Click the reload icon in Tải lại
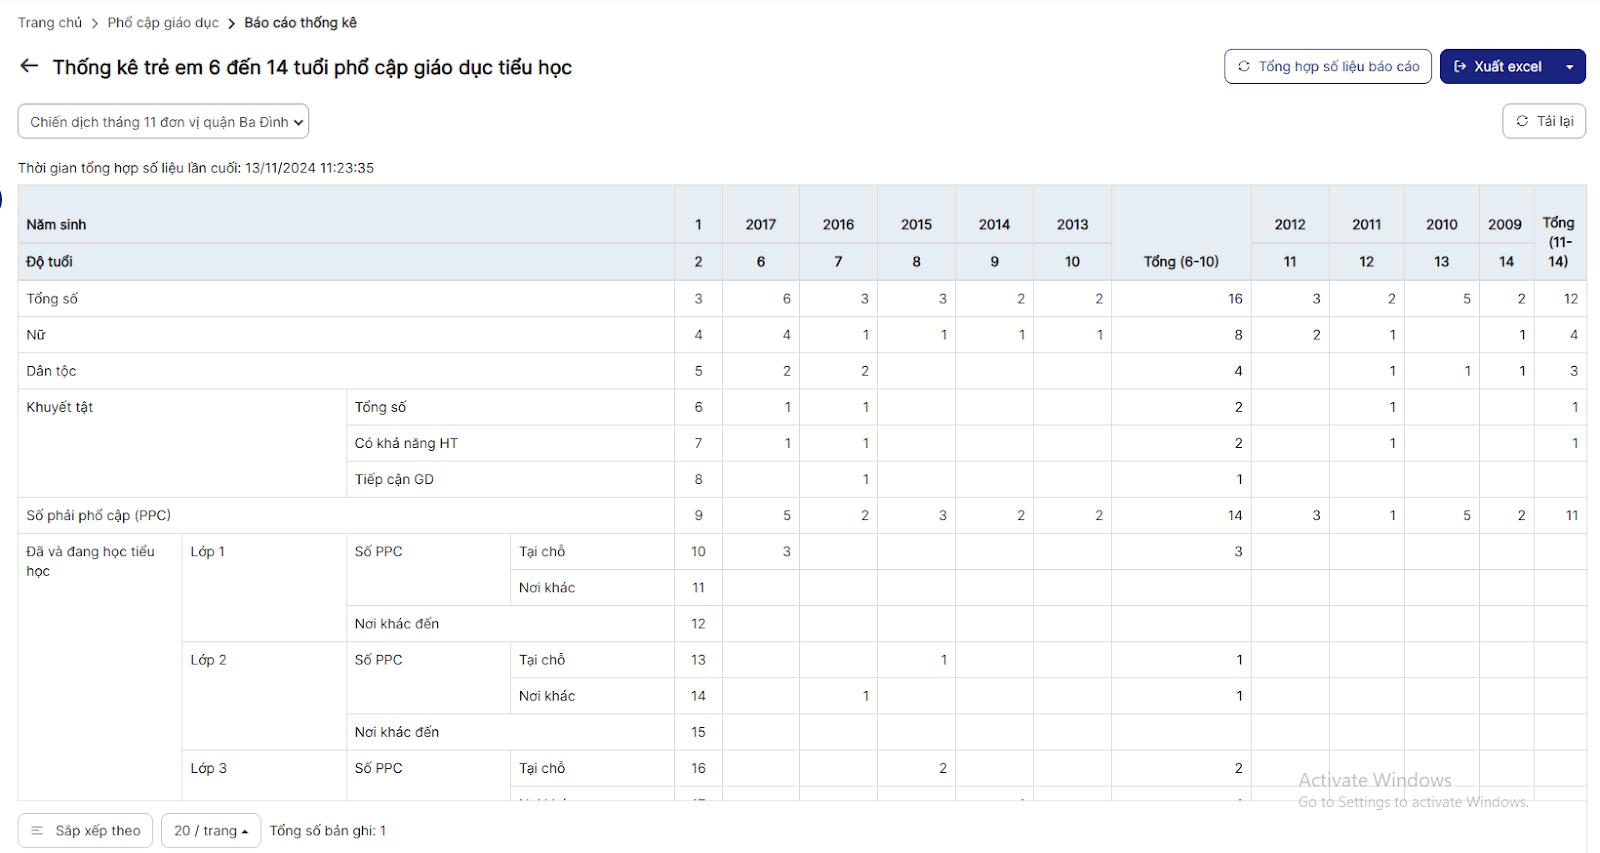Screen dimensions: 1600x853 (x=1522, y=121)
